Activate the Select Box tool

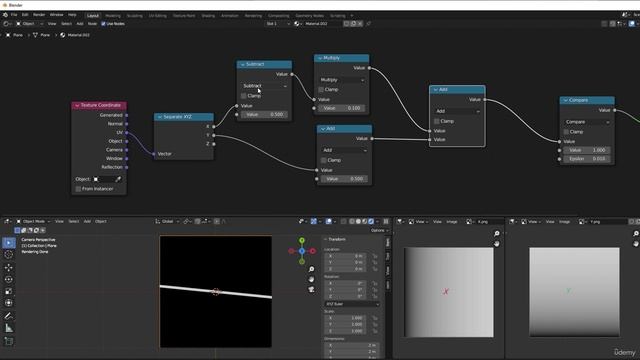(x=9, y=243)
